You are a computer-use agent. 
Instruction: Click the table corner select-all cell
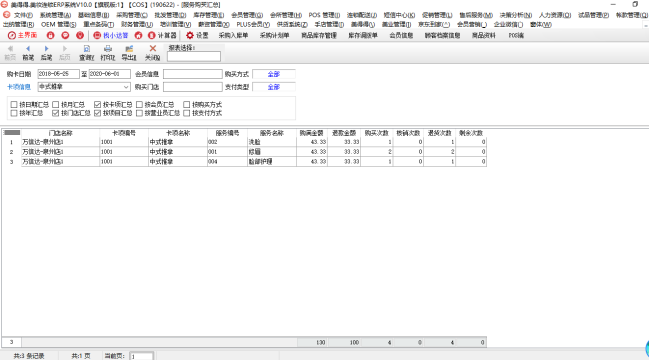tap(12, 133)
